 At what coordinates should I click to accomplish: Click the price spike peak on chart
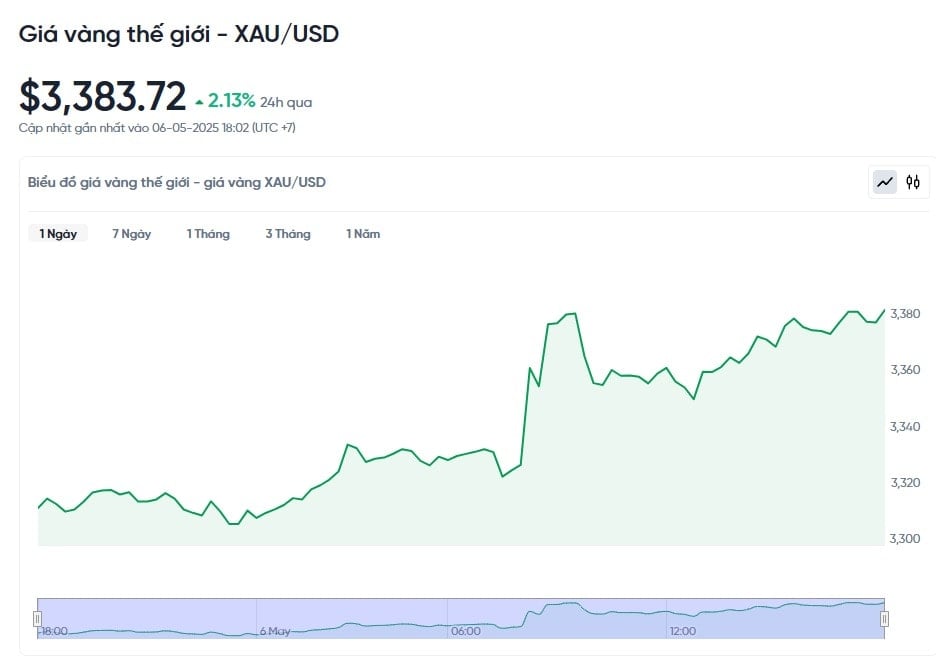click(574, 313)
